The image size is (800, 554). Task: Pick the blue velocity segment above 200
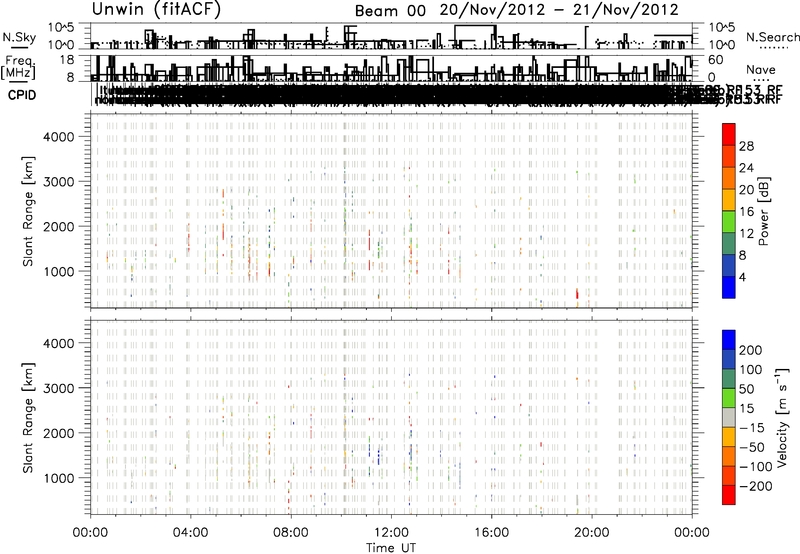(x=729, y=340)
